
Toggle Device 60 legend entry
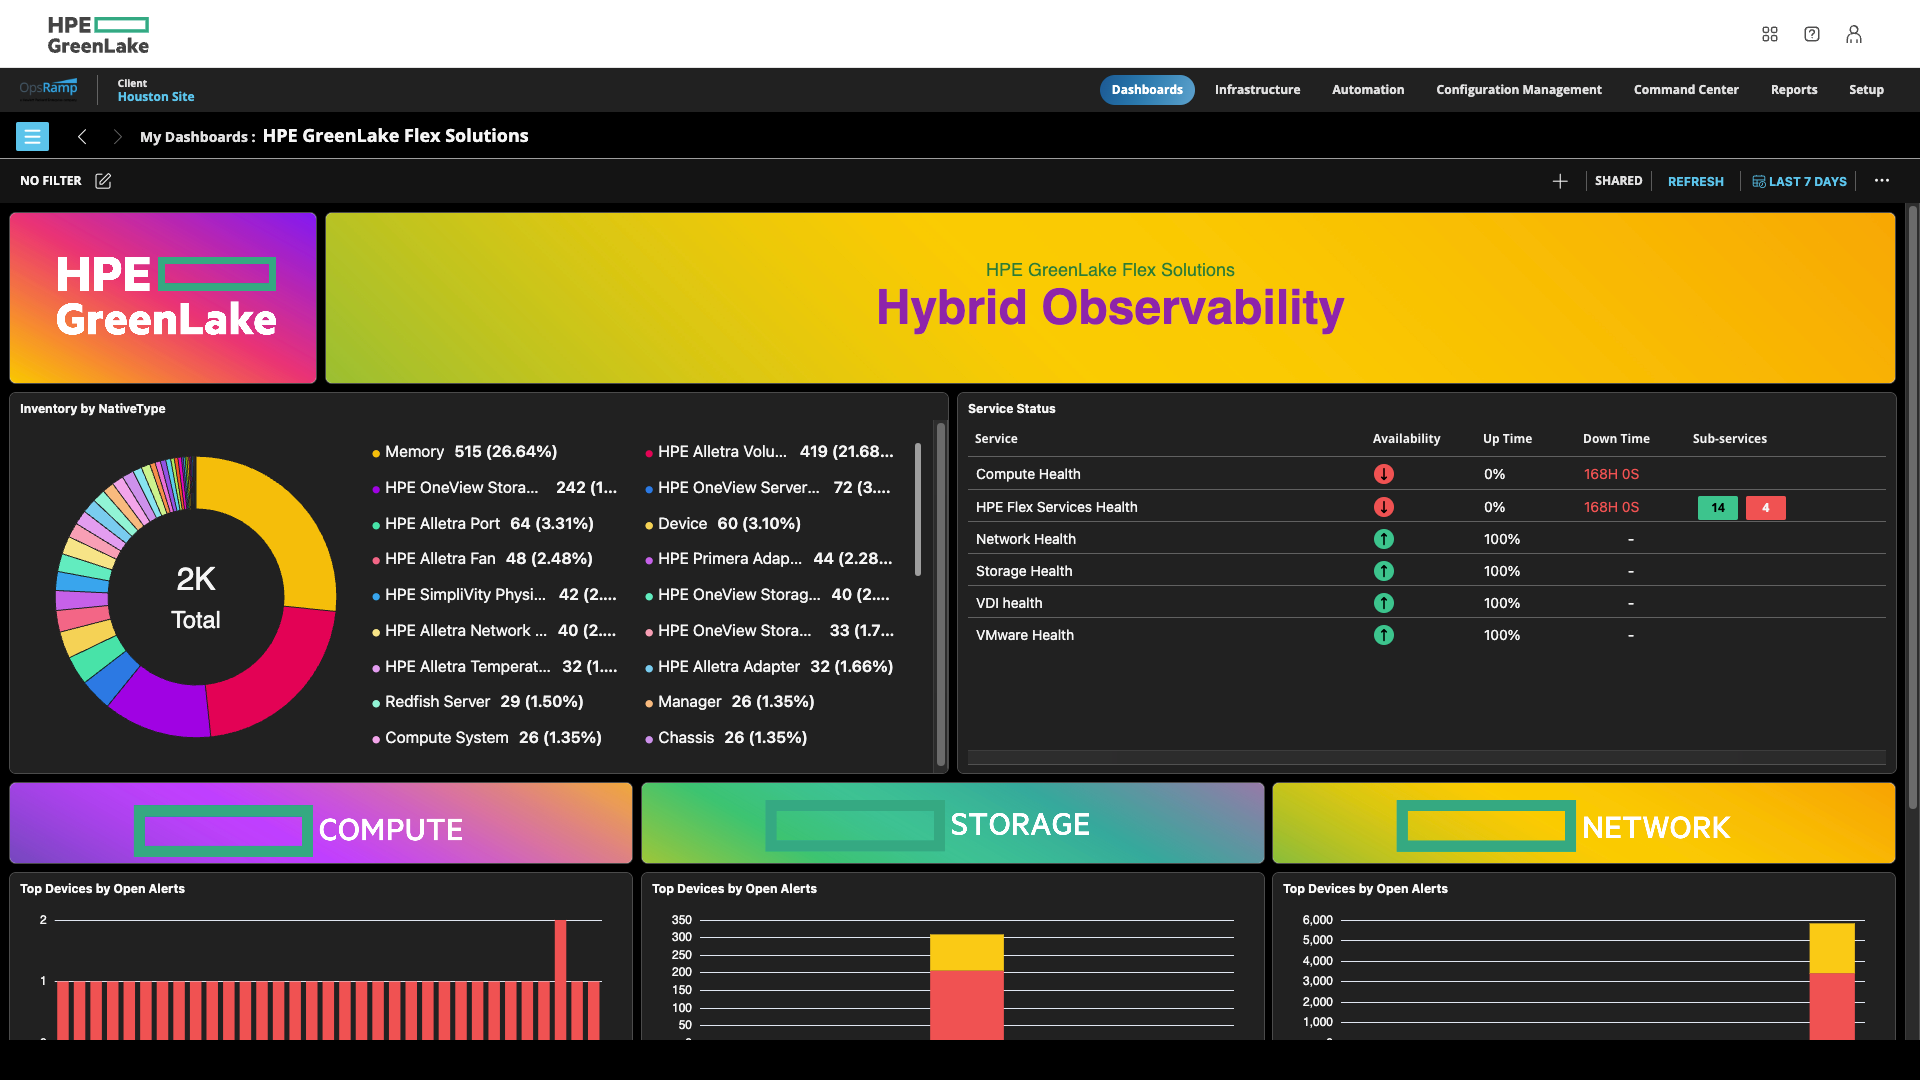(x=722, y=524)
